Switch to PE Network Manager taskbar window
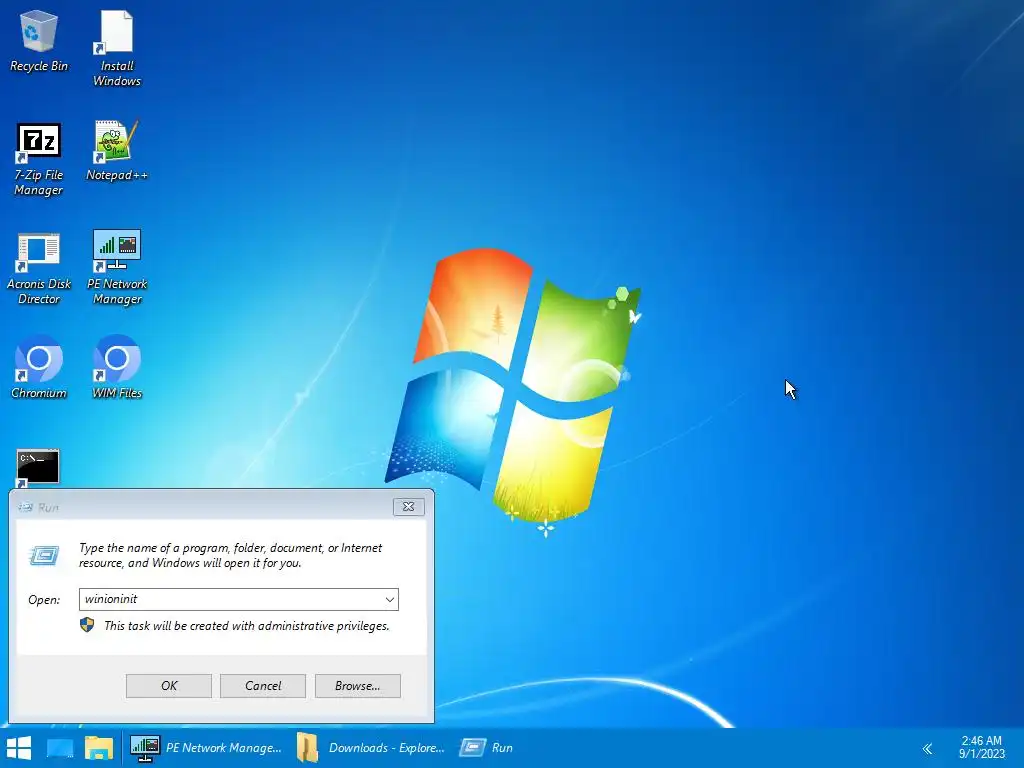Screen dimensions: 1024x768 coord(206,748)
